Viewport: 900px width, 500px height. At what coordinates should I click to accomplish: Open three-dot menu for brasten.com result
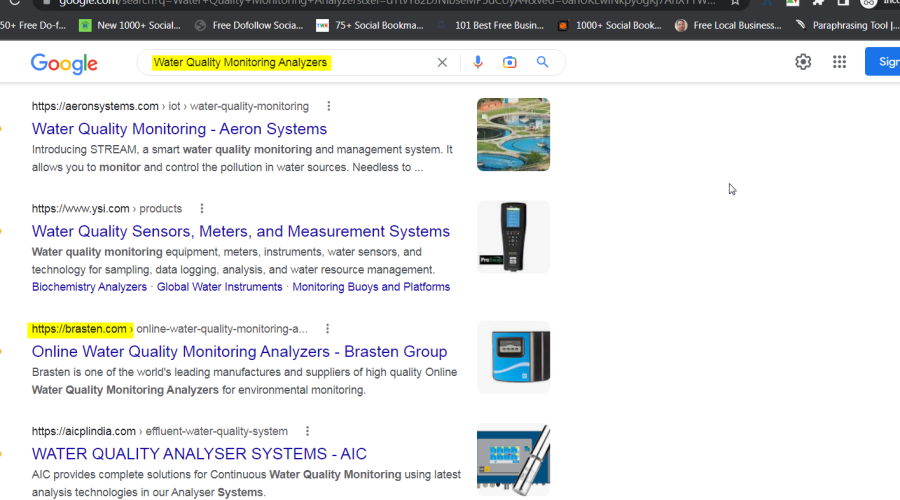pyautogui.click(x=327, y=329)
